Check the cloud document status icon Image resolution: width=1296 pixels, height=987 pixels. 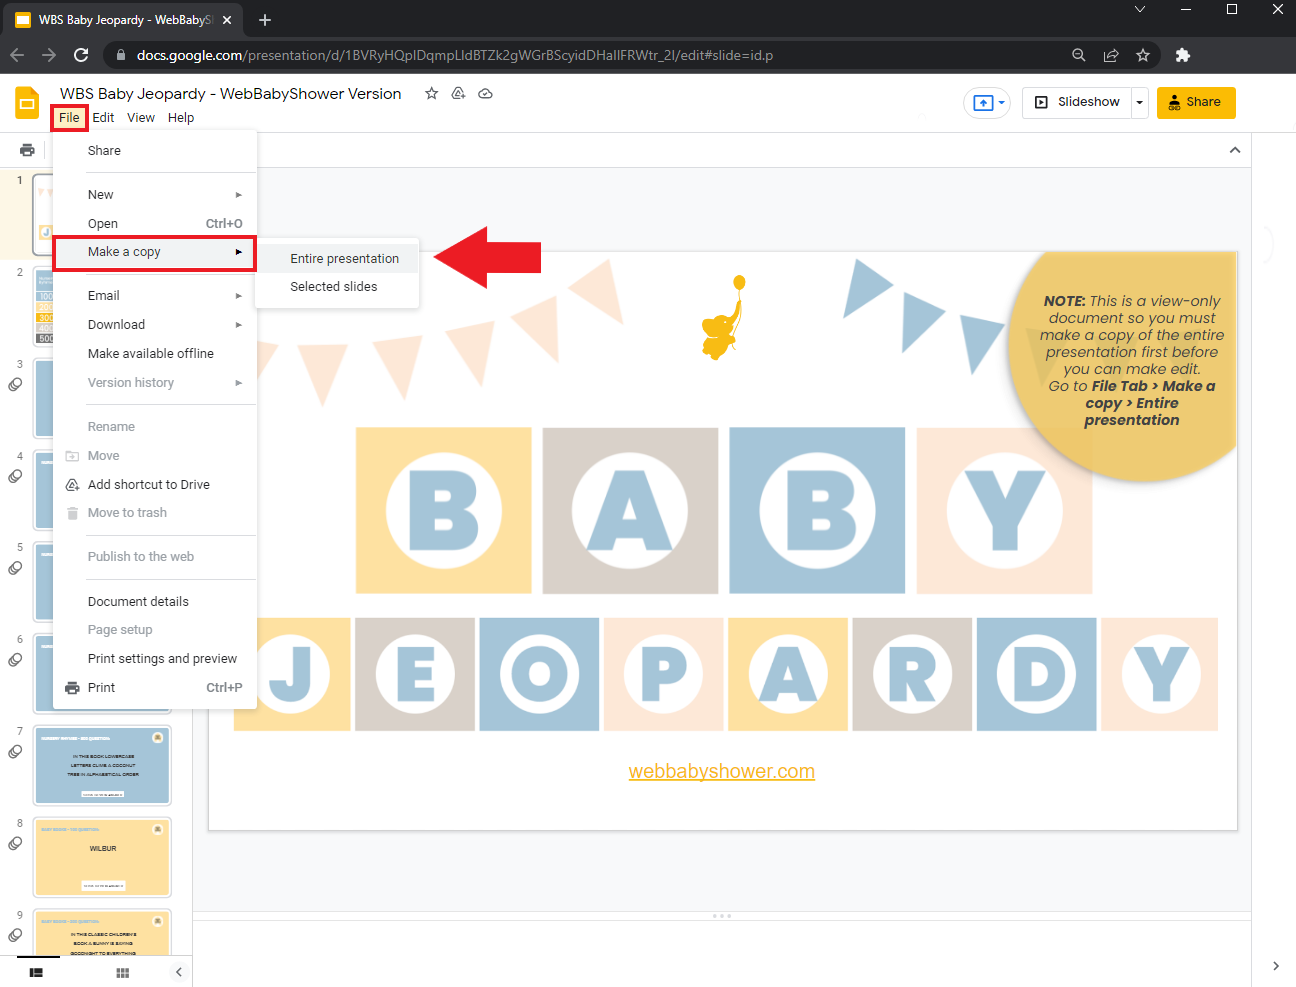click(486, 93)
